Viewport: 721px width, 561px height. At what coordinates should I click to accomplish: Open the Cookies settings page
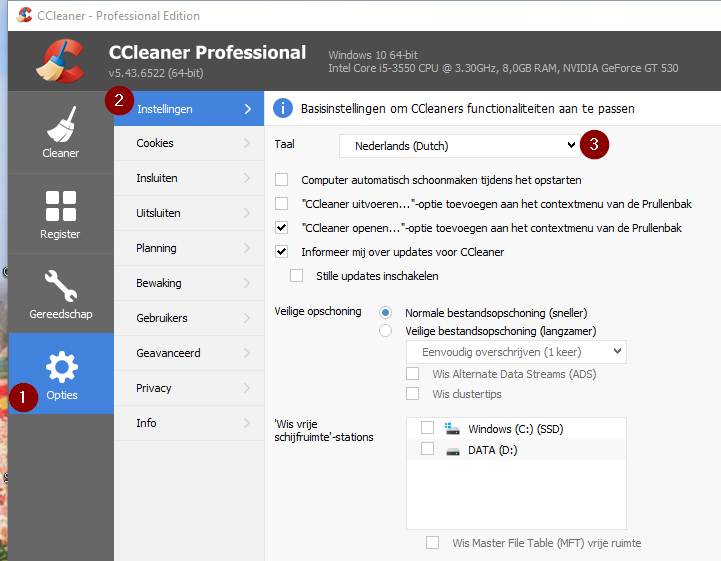[189, 143]
